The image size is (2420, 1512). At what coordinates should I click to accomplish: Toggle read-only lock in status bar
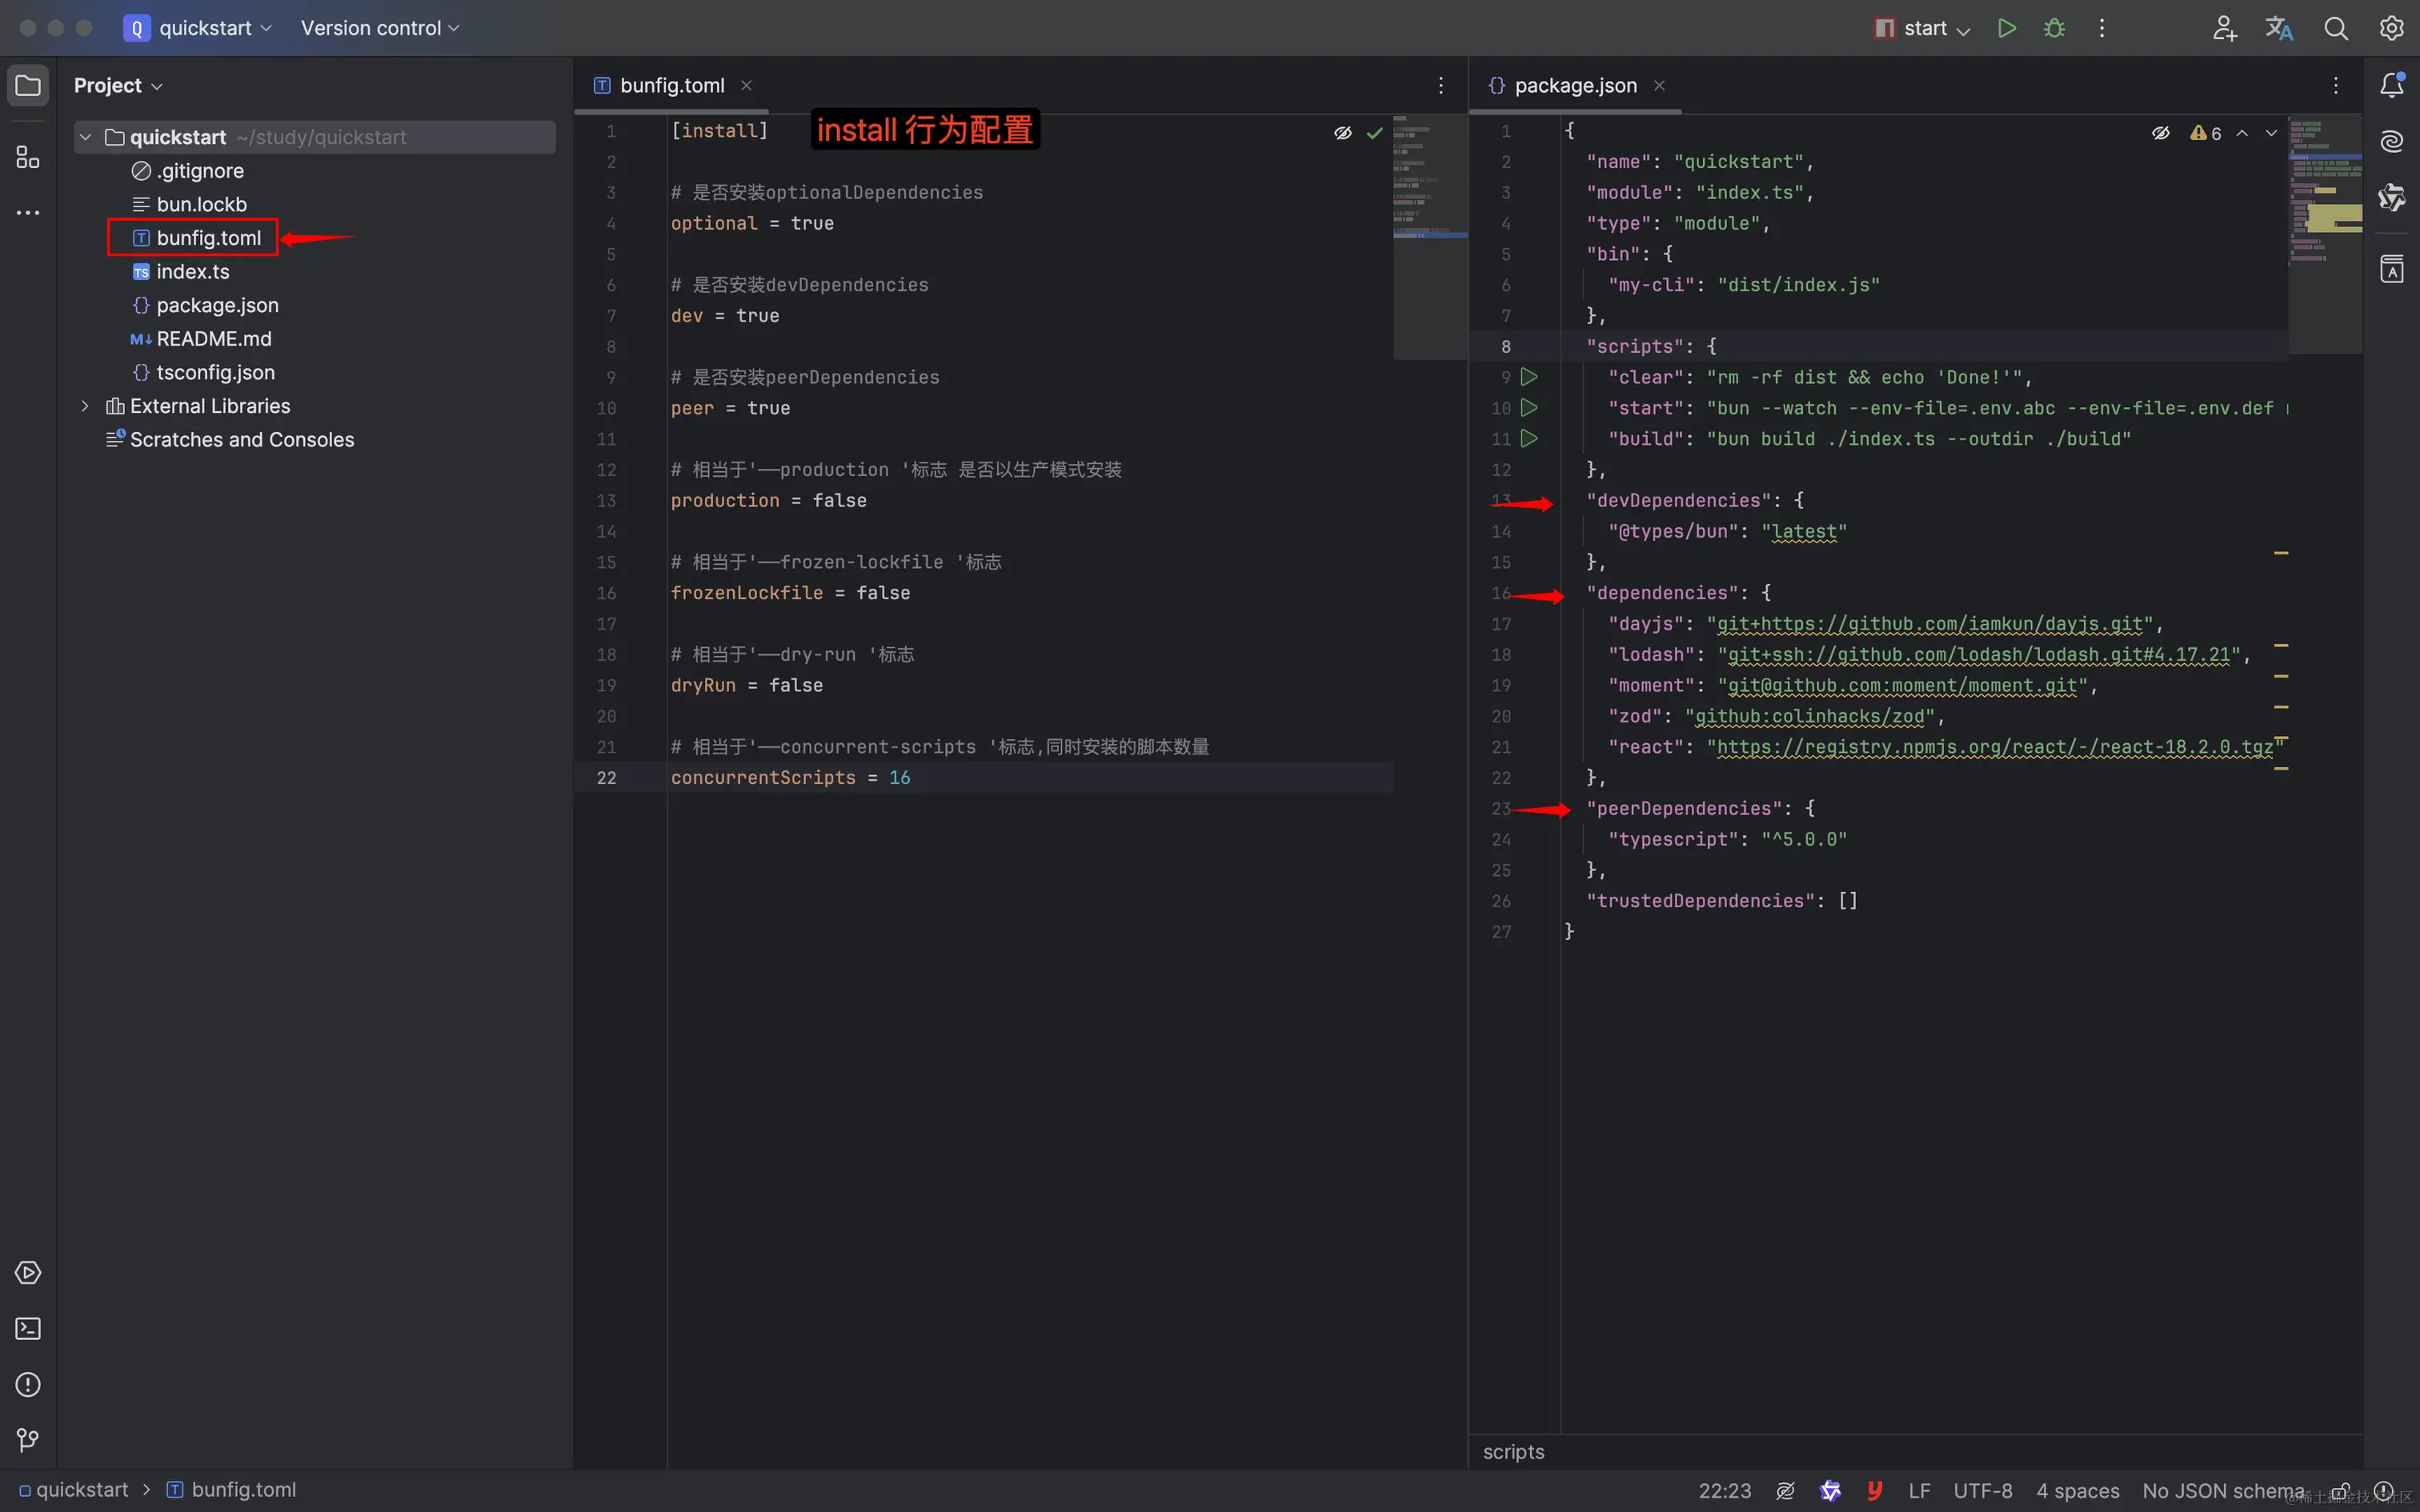(2340, 1491)
